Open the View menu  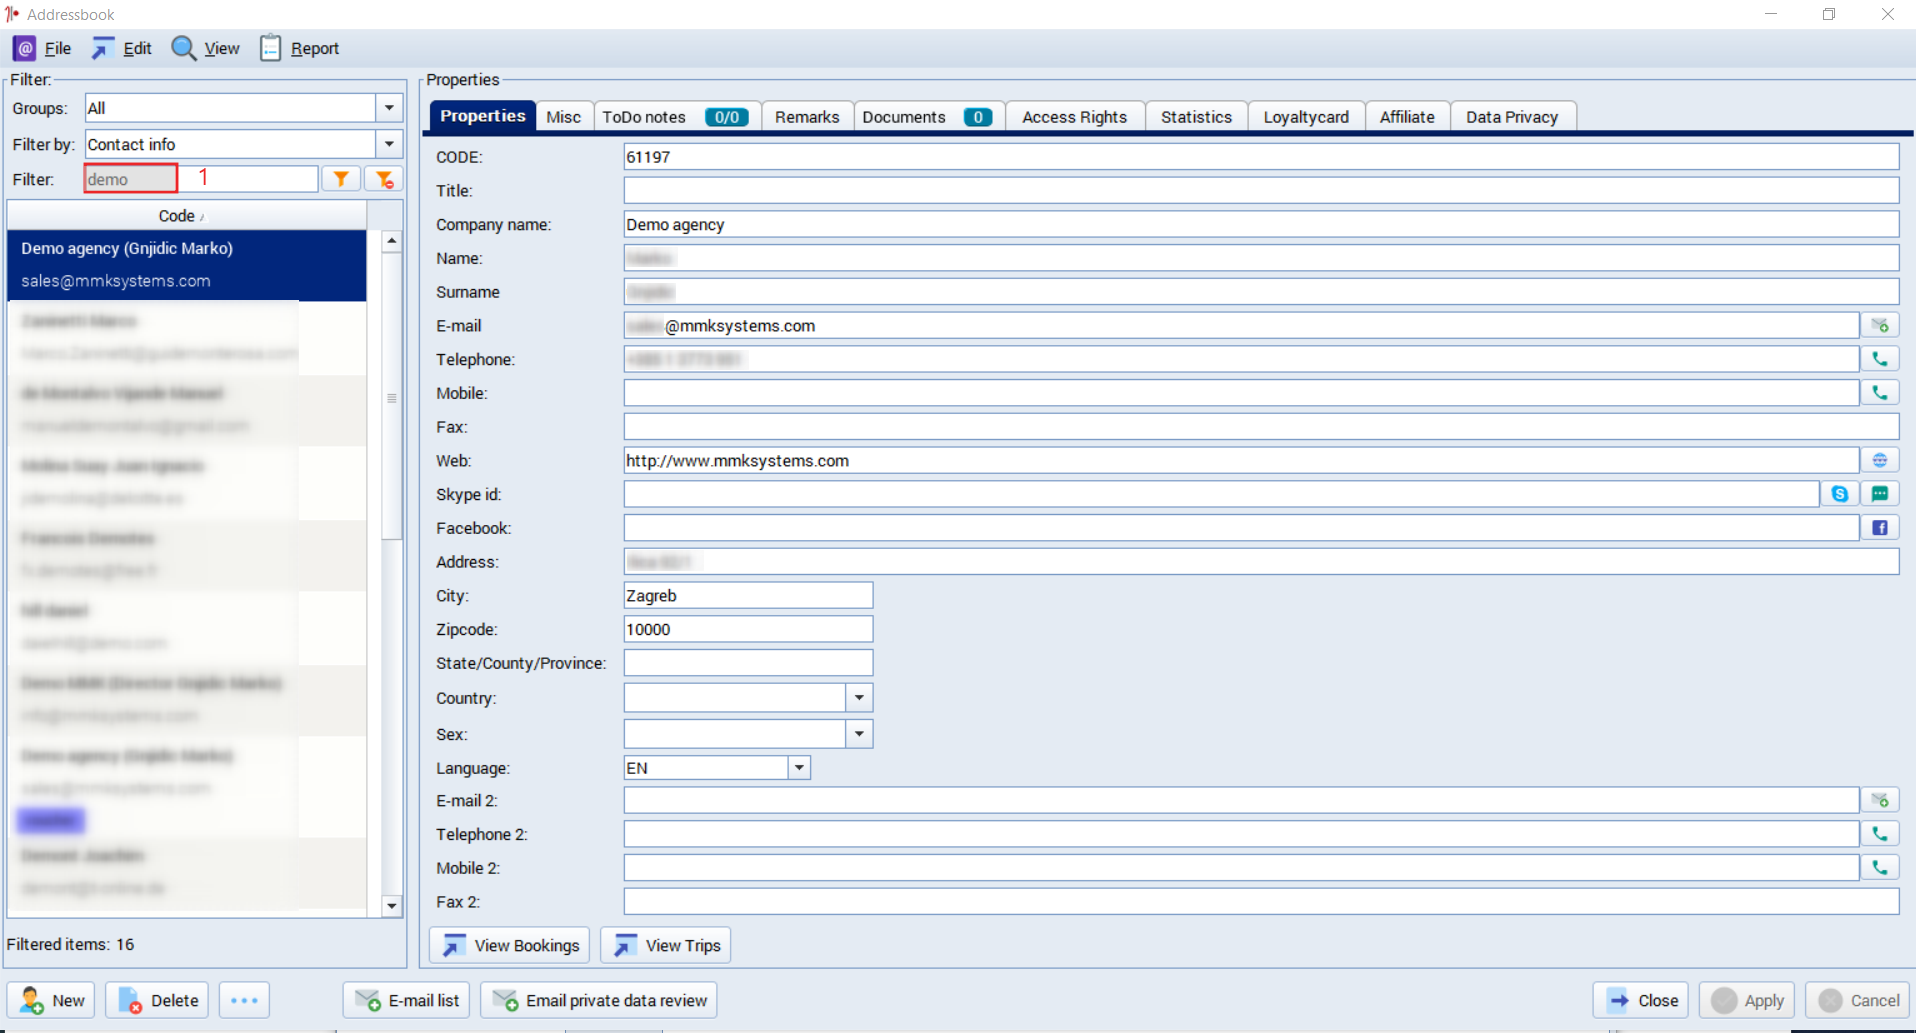[206, 48]
